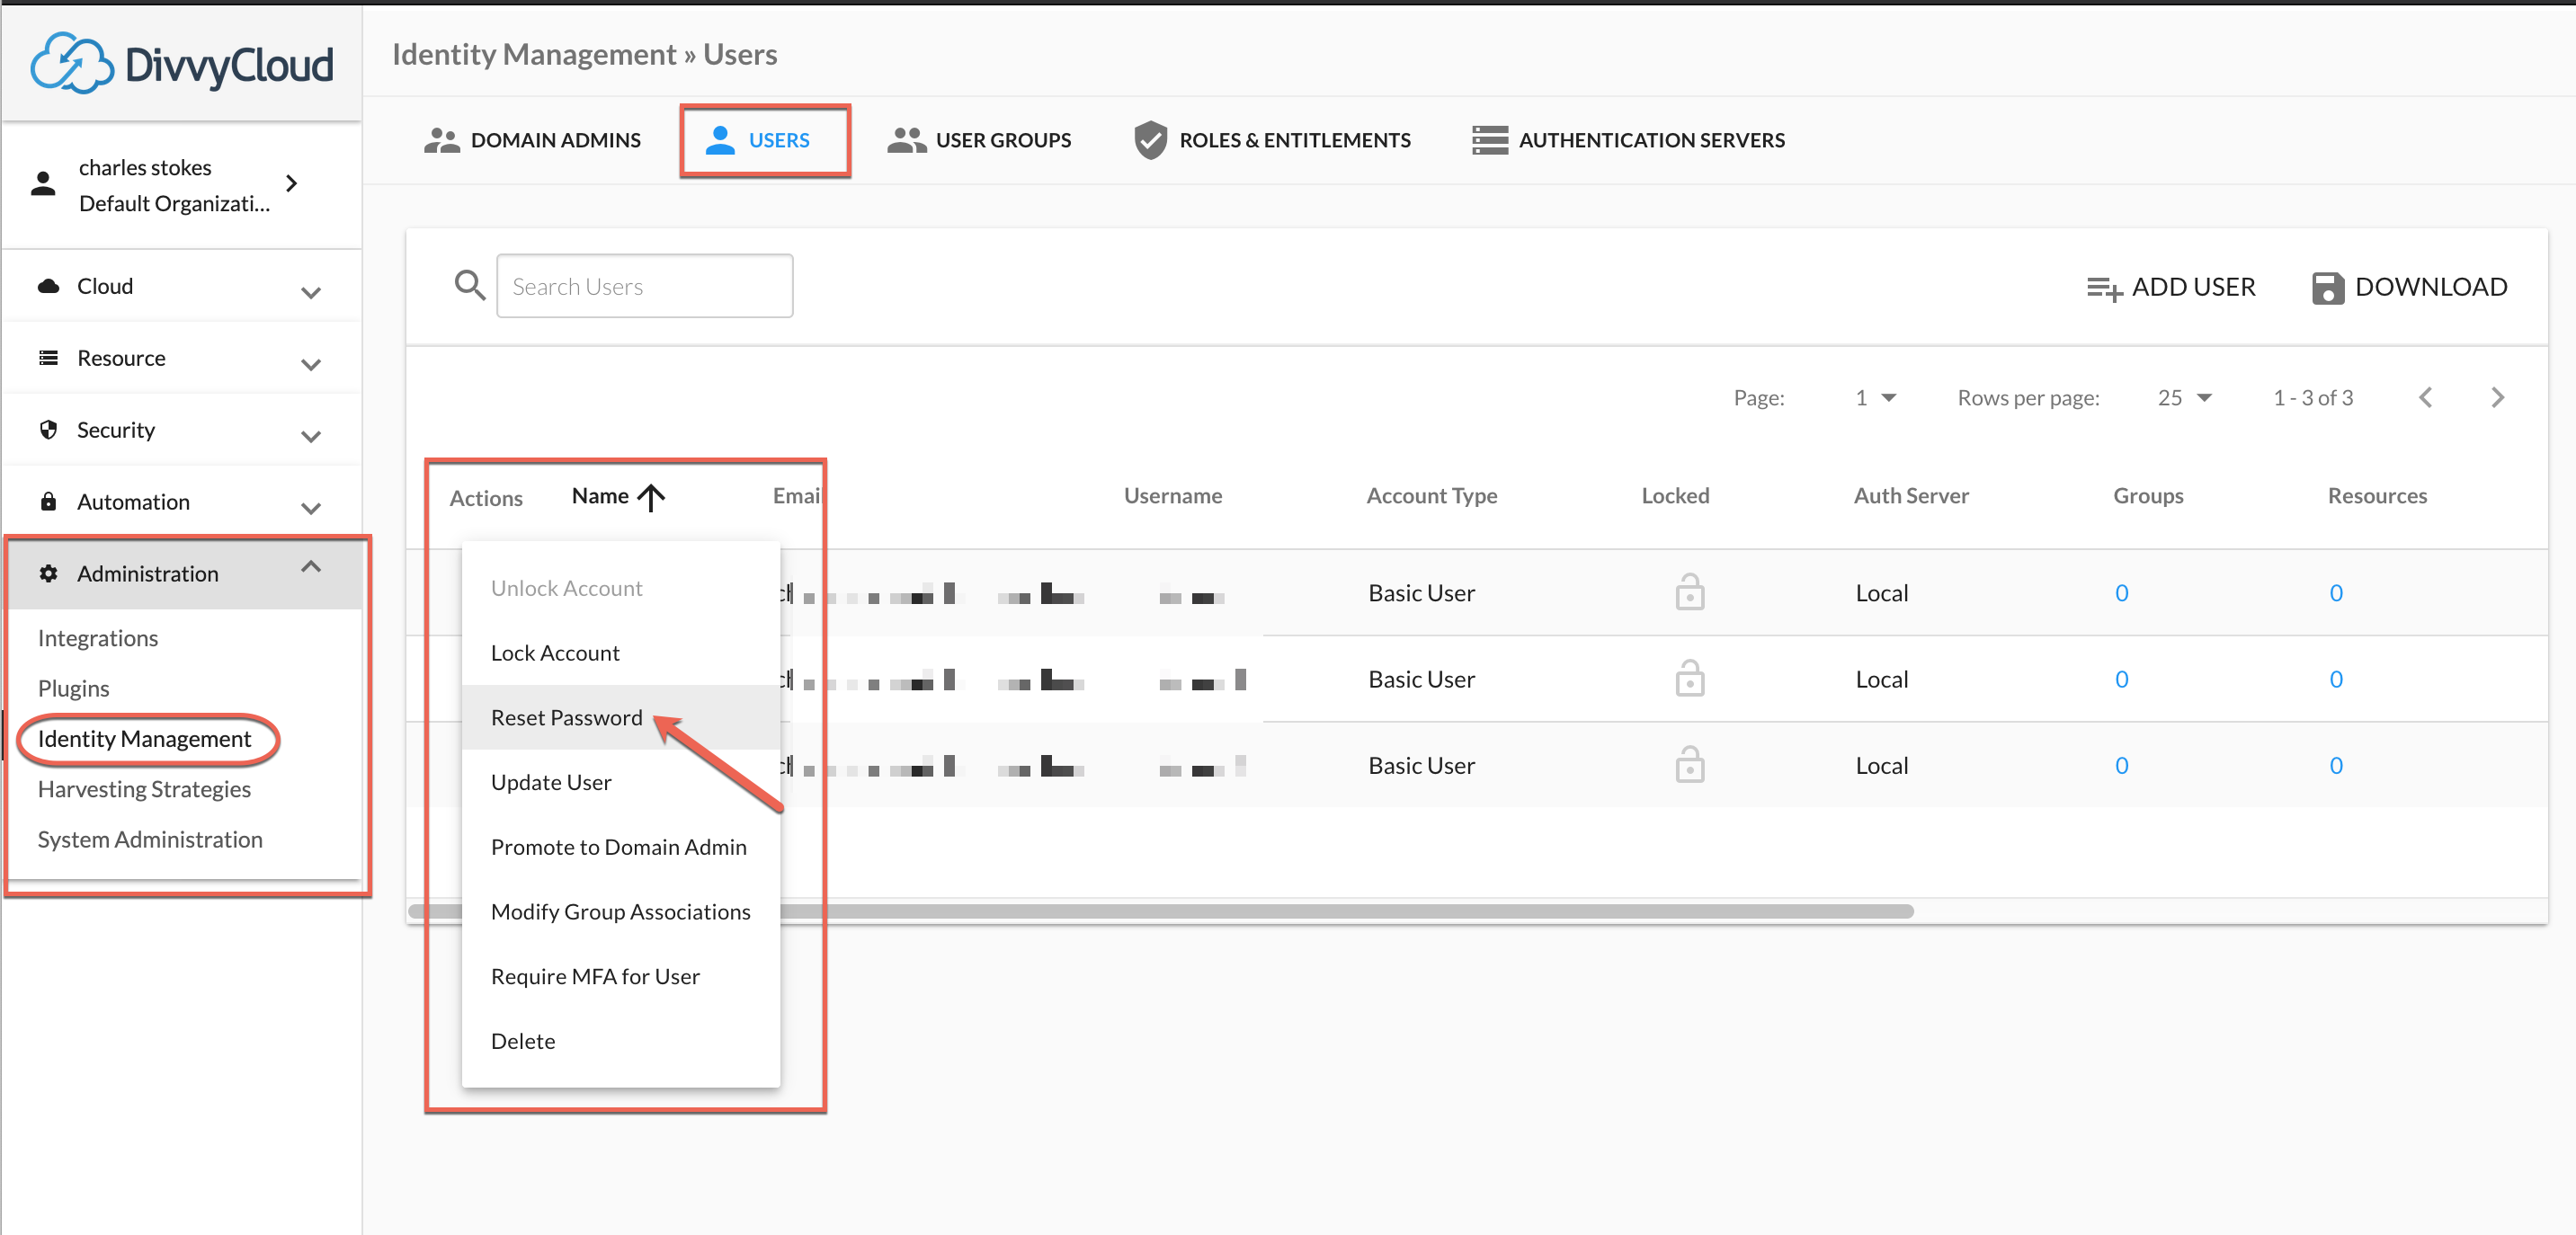Click the Username column header

click(x=1173, y=496)
